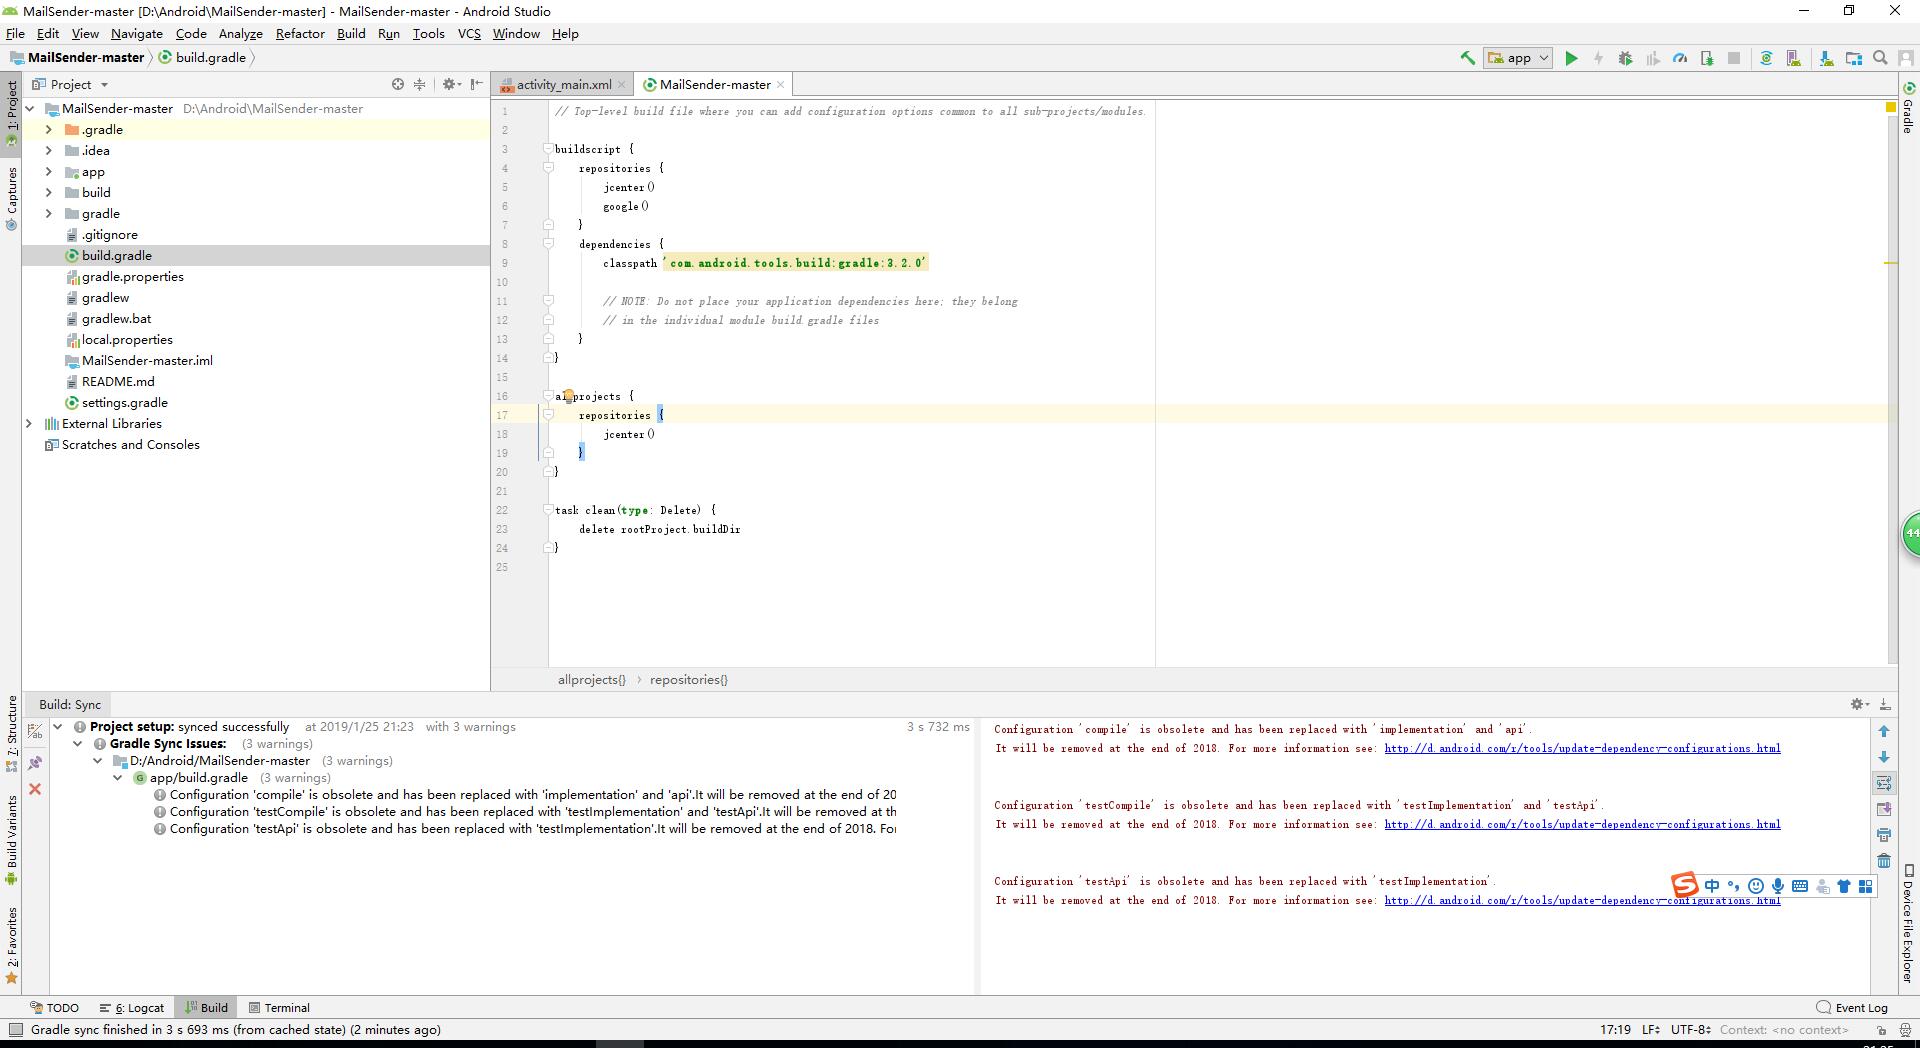Run the app with green play button
Screen dimensions: 1920x1048
[x=1571, y=58]
